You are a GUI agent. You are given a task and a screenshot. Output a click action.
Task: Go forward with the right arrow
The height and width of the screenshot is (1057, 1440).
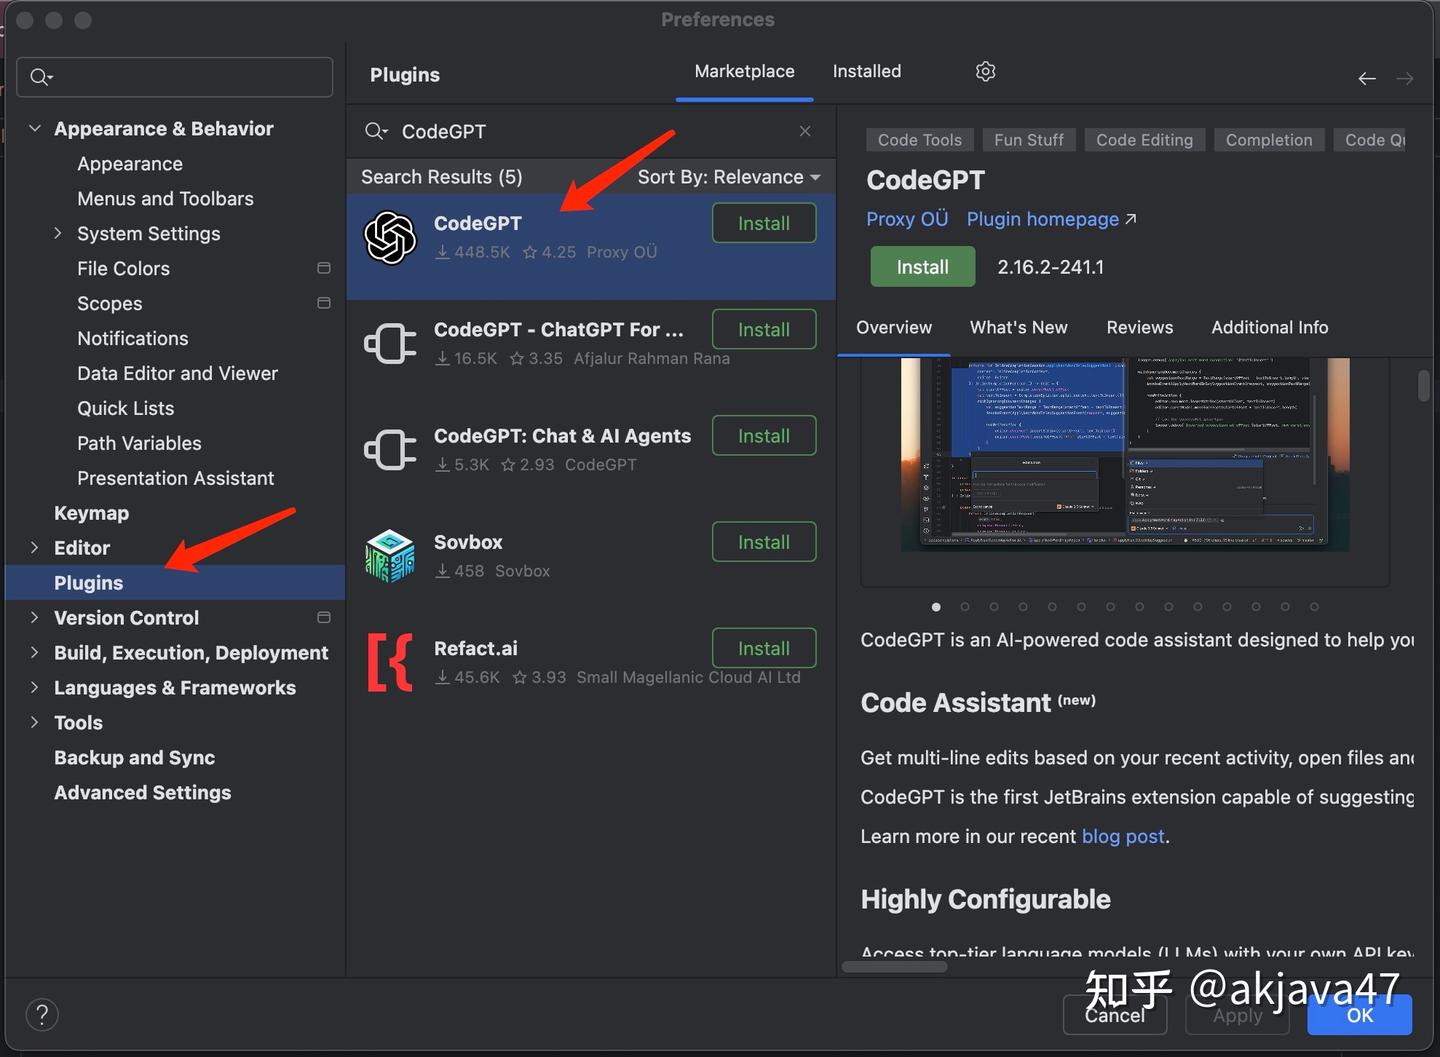point(1405,78)
